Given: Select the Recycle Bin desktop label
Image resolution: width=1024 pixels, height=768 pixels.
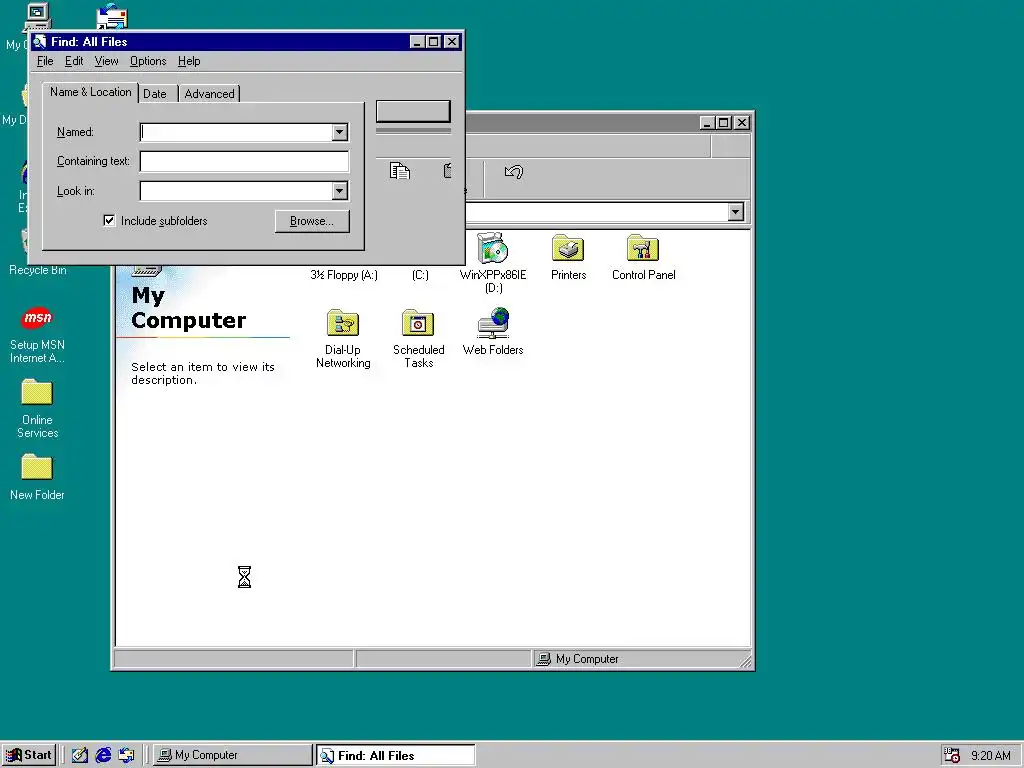Looking at the screenshot, I should (38, 270).
